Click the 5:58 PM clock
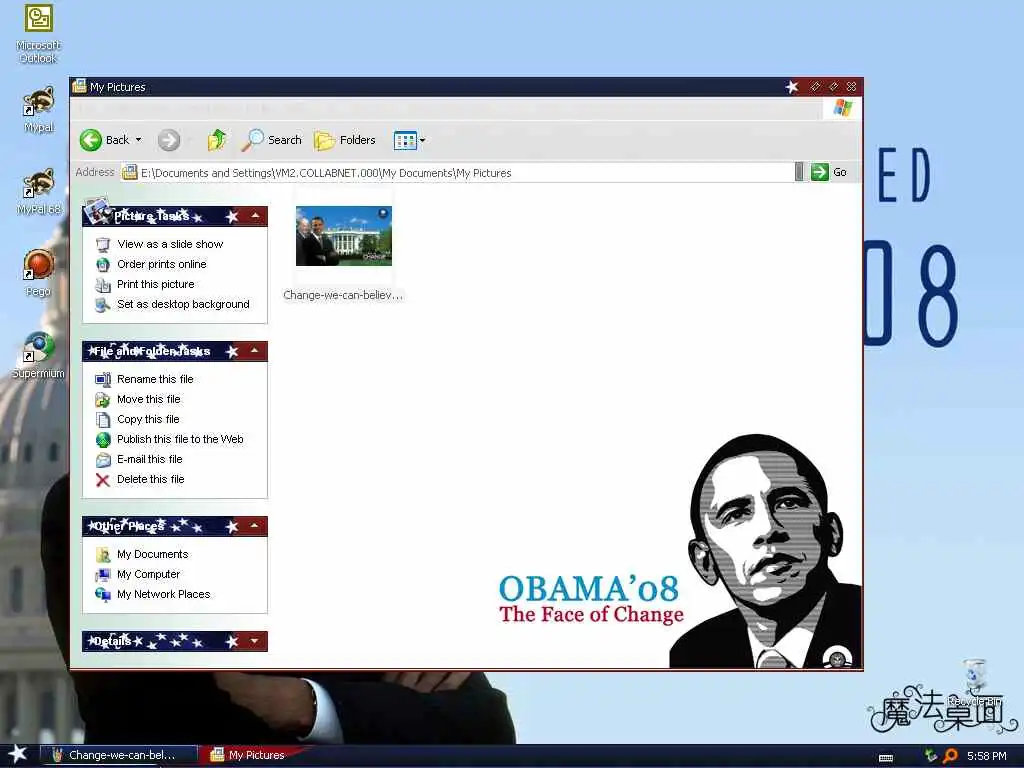 [x=986, y=756]
